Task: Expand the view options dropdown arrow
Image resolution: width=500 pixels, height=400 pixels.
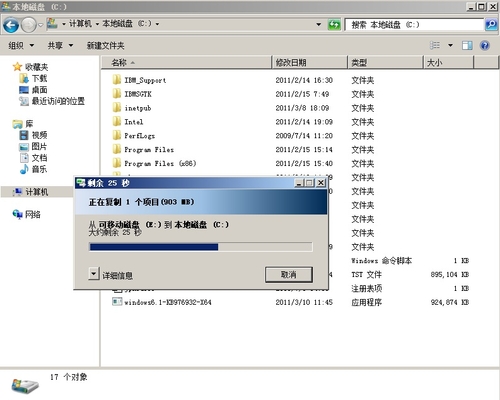Action: (x=450, y=45)
